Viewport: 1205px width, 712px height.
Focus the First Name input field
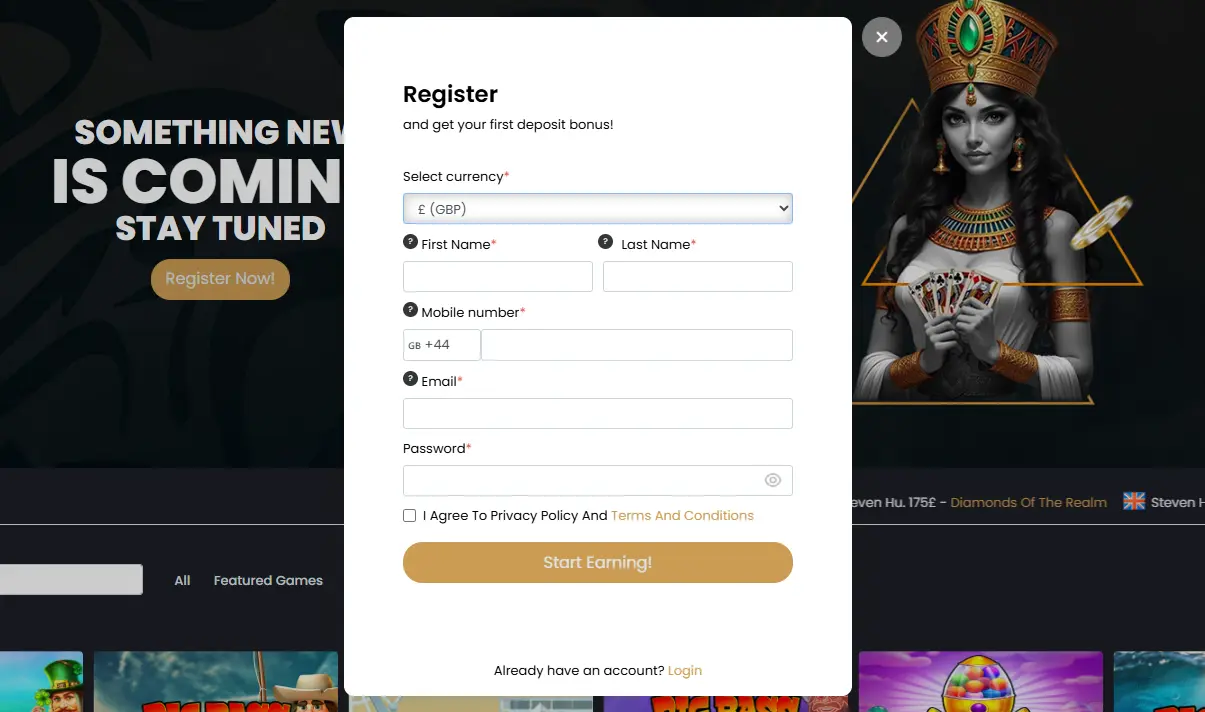pos(497,277)
